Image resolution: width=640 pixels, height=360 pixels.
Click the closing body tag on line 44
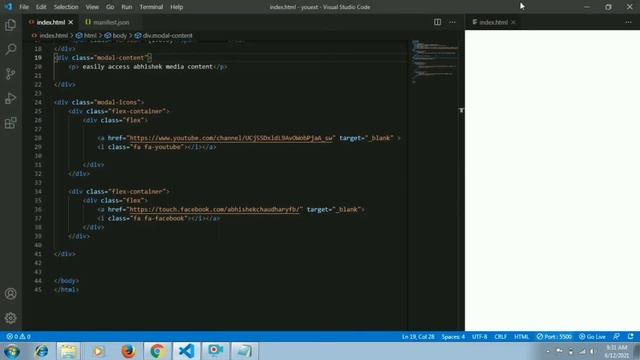(x=66, y=281)
